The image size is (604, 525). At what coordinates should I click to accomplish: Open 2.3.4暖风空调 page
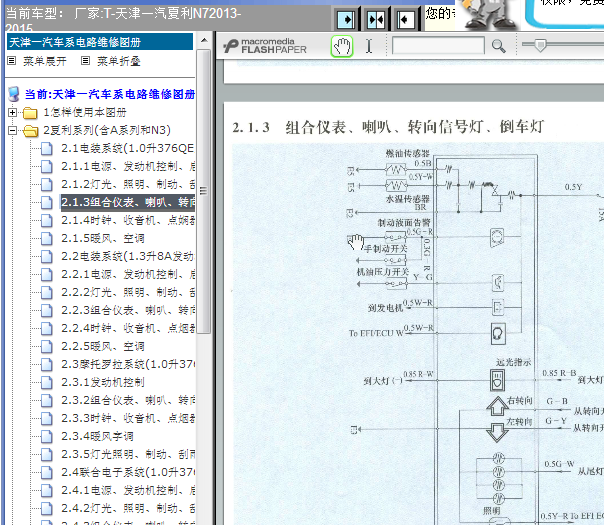coord(97,436)
